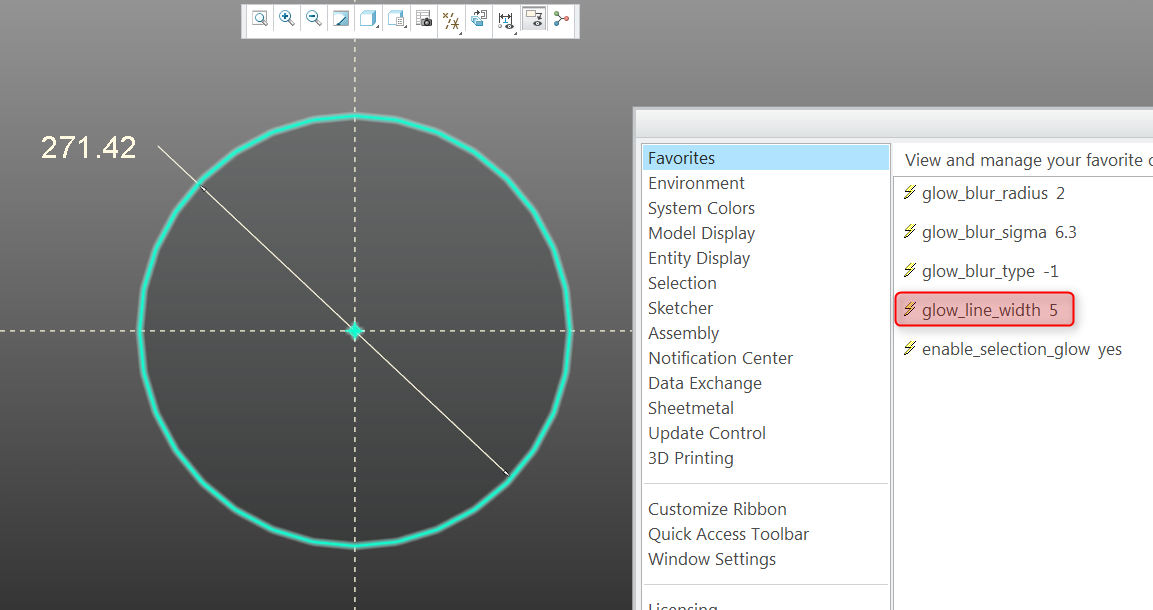Open the Saved Orientations cube icon
1153x610 pixels.
pos(395,19)
